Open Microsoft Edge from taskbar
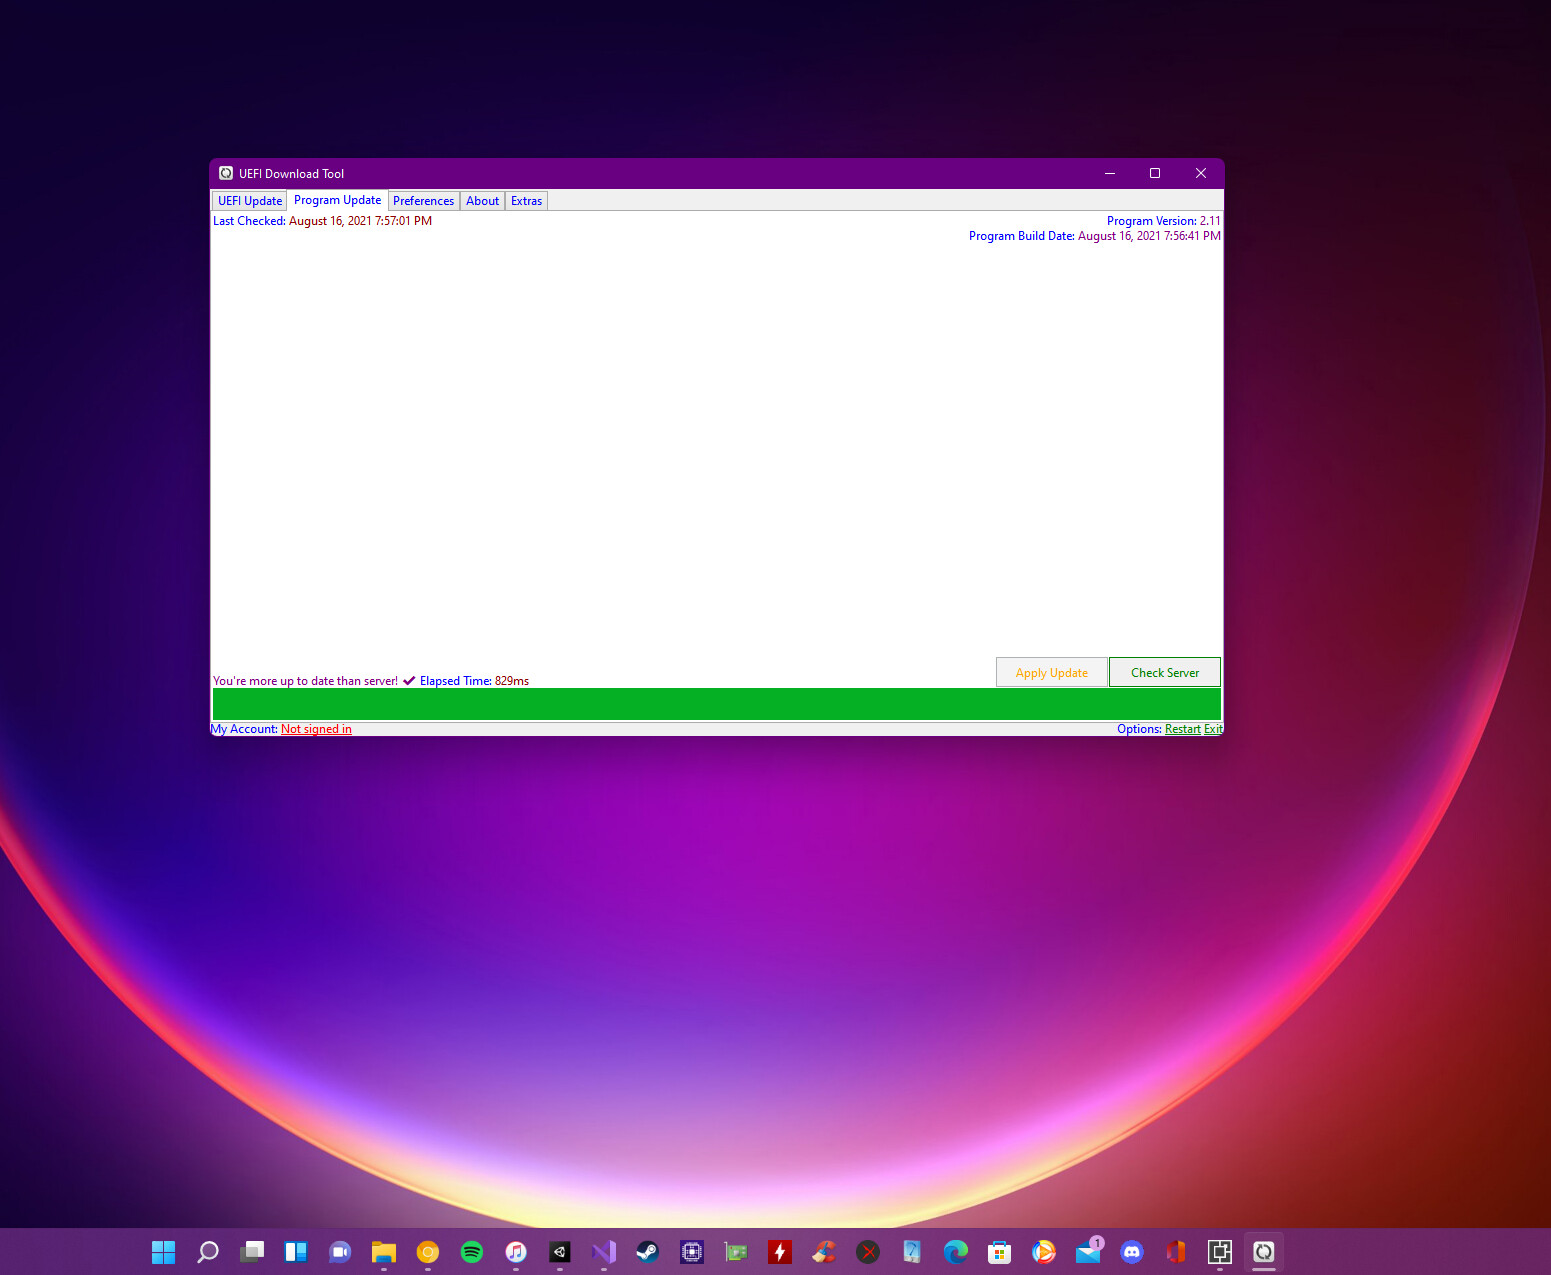This screenshot has height=1275, width=1551. click(x=956, y=1252)
